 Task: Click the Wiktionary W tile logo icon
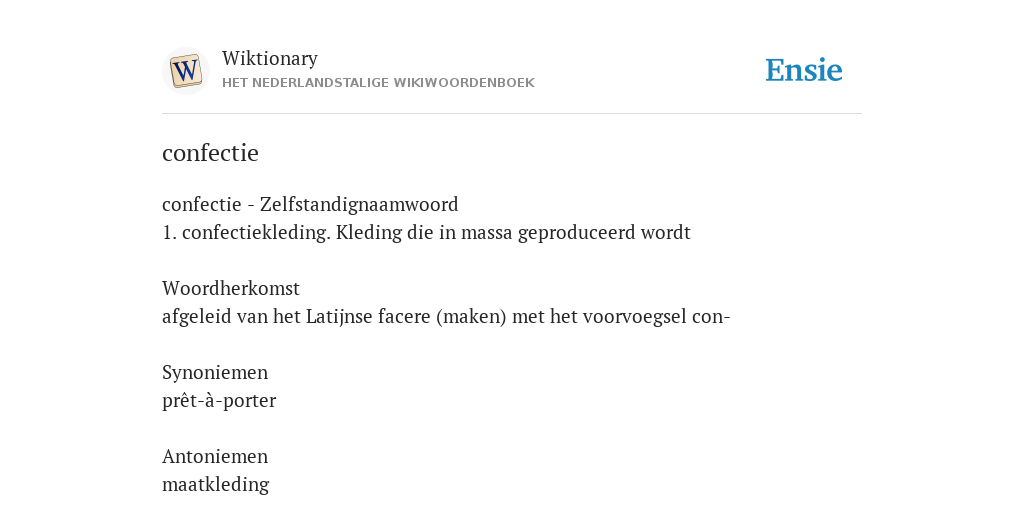click(x=185, y=71)
